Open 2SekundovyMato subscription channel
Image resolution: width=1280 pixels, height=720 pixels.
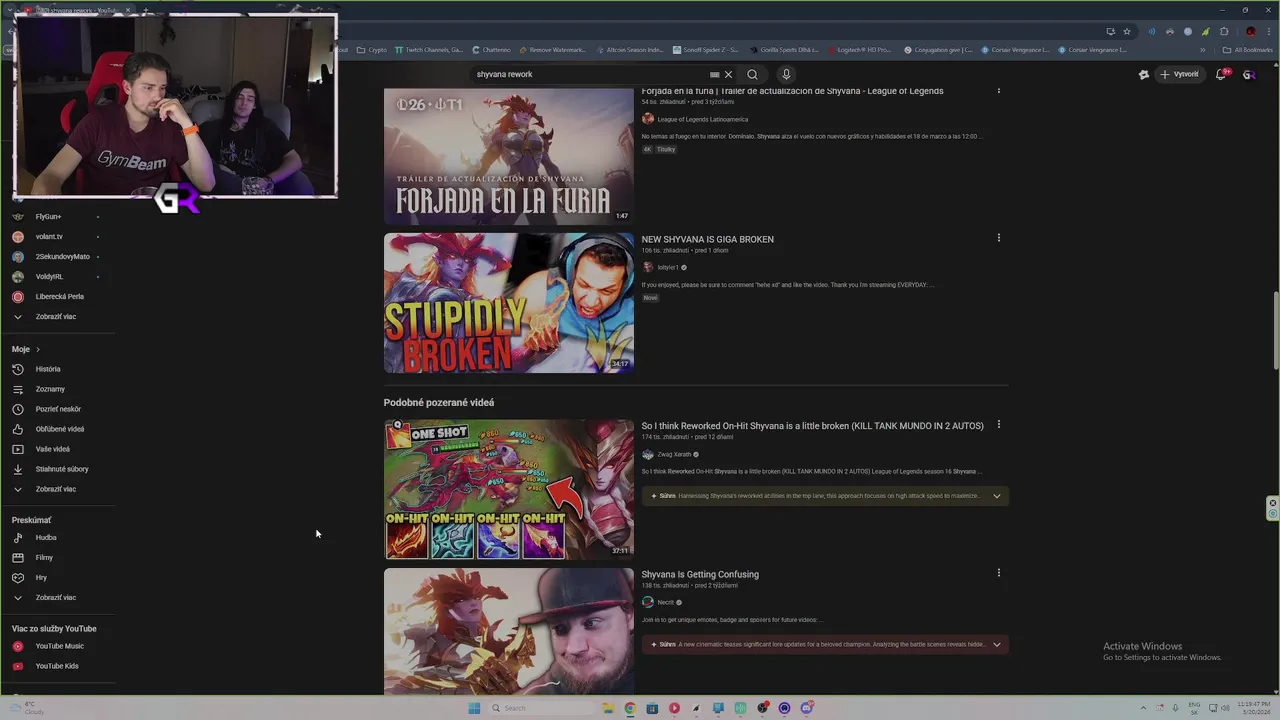coord(62,257)
